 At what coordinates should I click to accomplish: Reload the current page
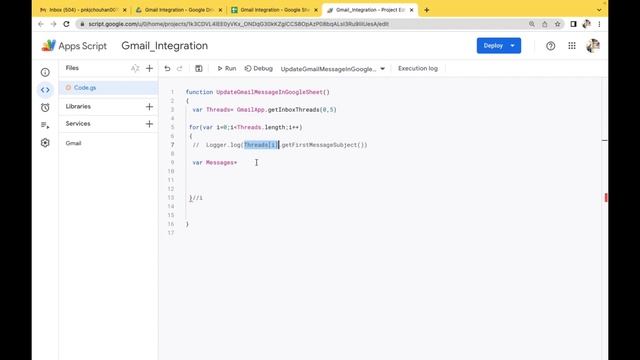(67, 24)
